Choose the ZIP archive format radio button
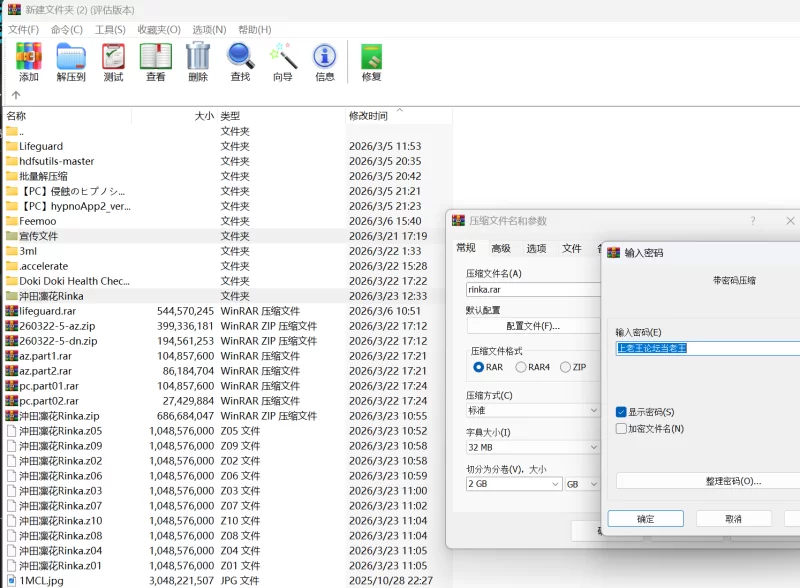 click(566, 367)
